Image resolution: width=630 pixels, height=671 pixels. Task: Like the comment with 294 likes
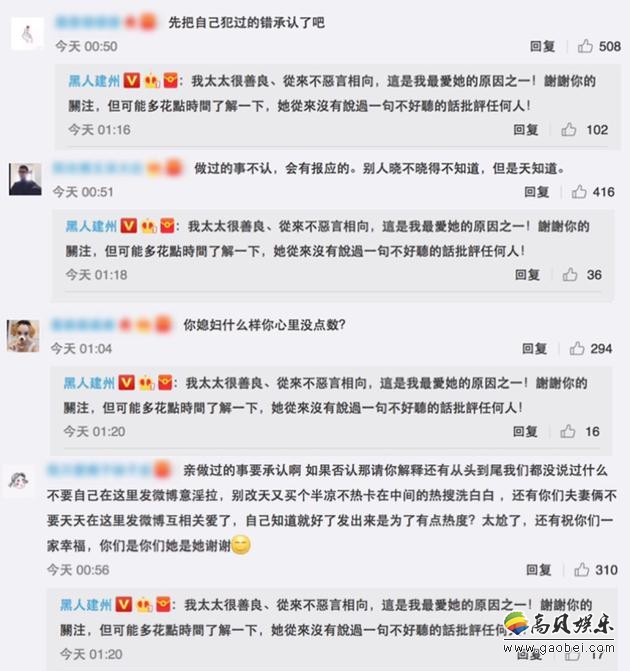pos(577,348)
